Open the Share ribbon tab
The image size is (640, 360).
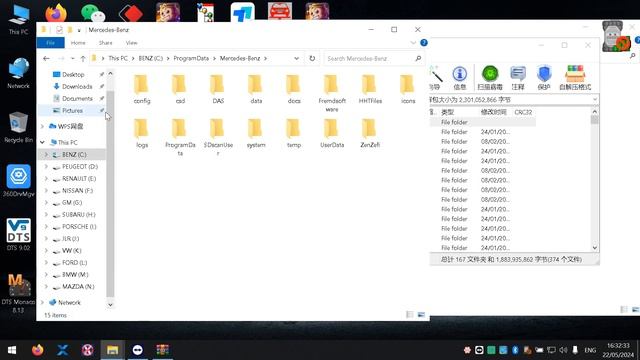(x=105, y=42)
